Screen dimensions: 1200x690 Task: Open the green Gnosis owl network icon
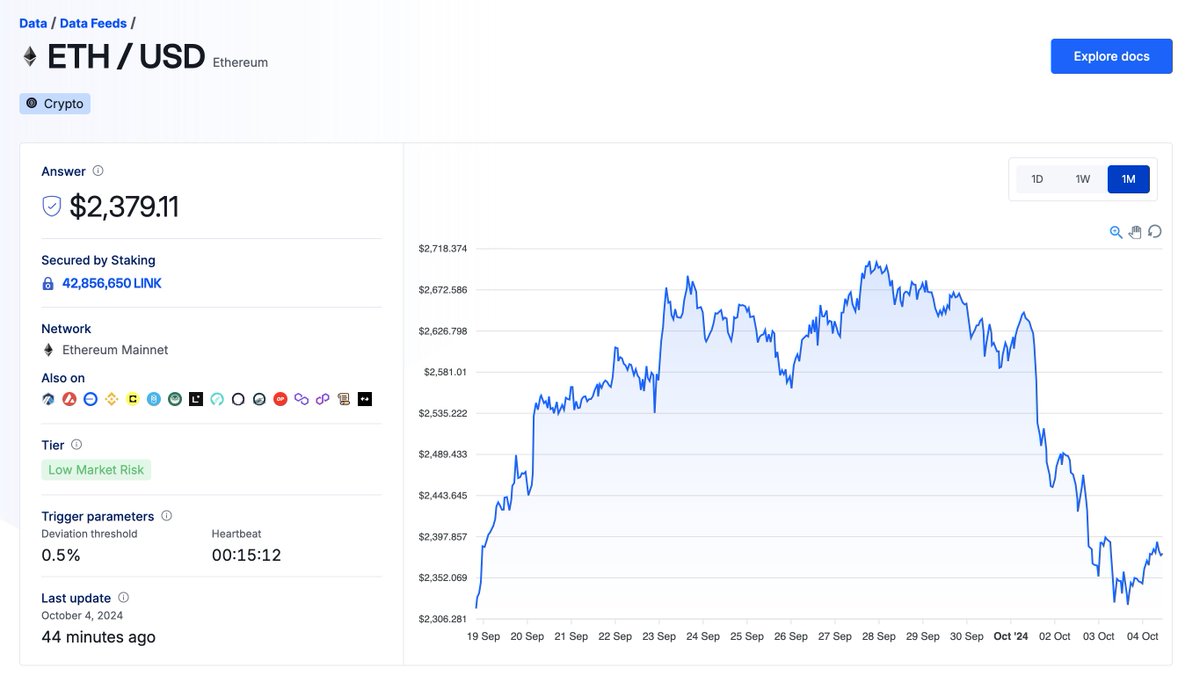coord(175,399)
